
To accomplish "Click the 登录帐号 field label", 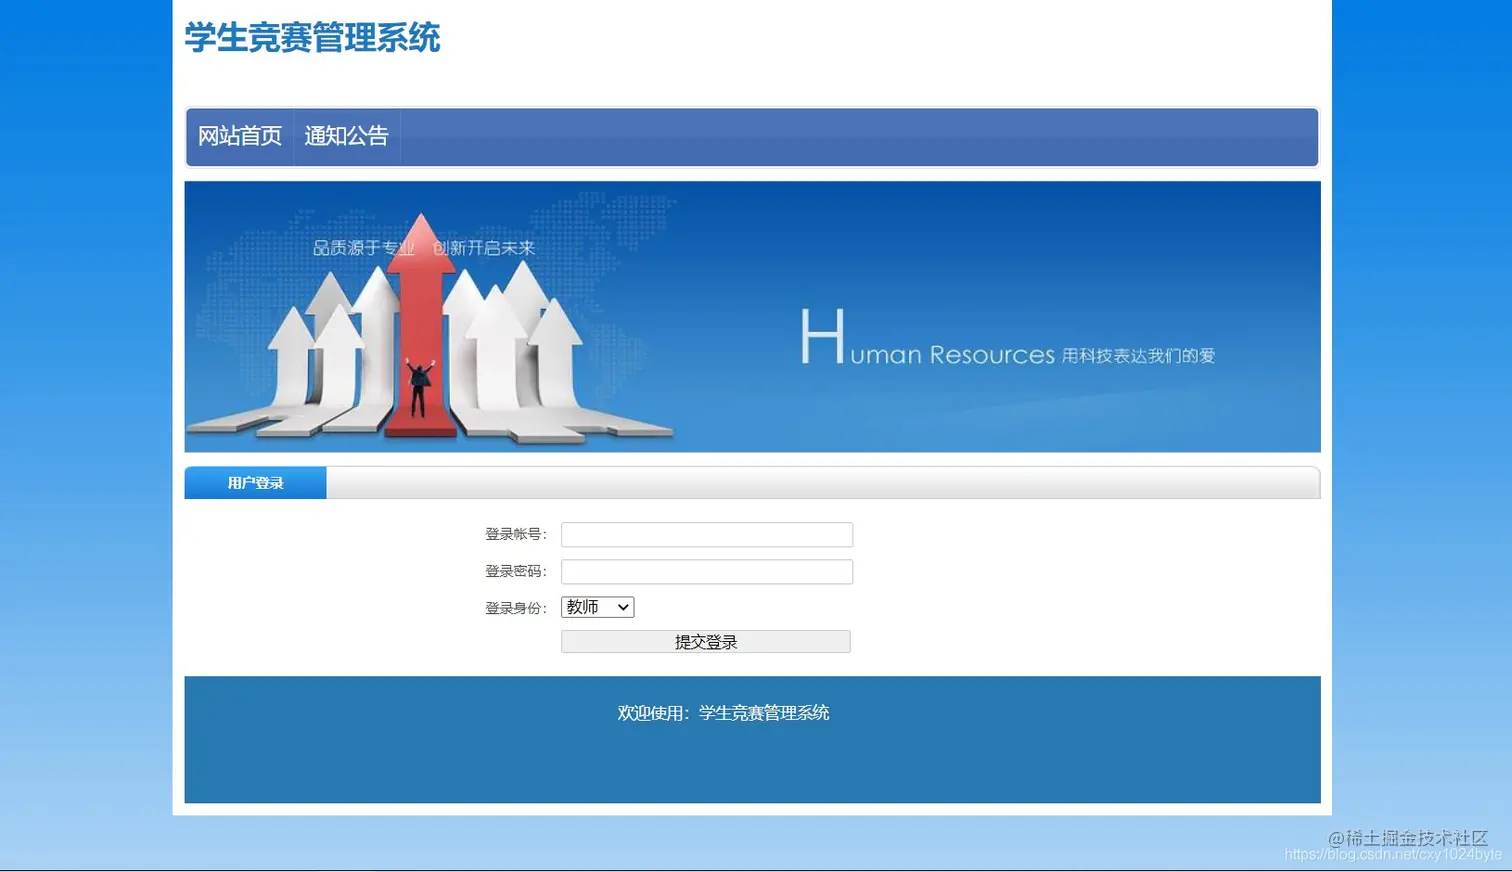I will 515,534.
